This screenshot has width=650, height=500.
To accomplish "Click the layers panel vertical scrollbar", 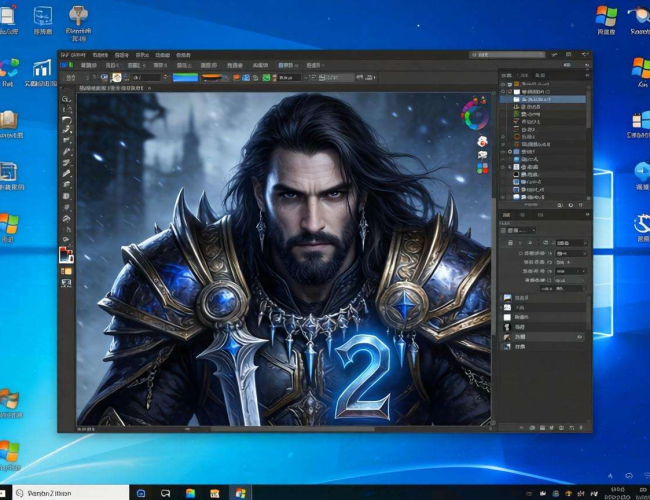I will (588, 107).
